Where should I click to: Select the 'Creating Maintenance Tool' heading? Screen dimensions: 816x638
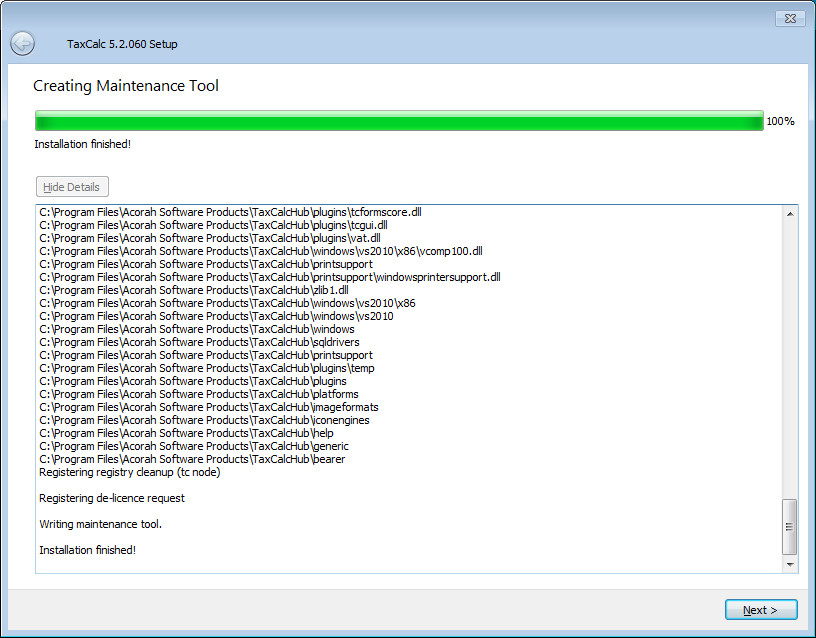coord(126,86)
